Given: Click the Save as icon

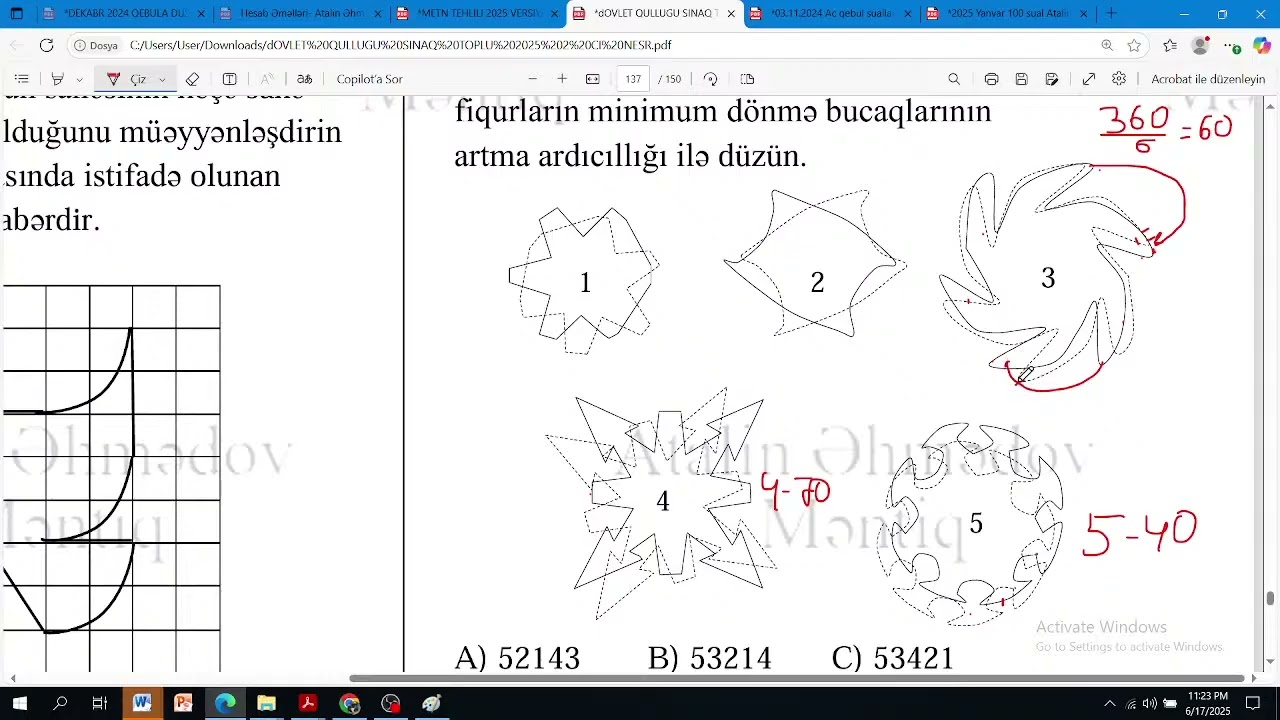Looking at the screenshot, I should (1052, 79).
